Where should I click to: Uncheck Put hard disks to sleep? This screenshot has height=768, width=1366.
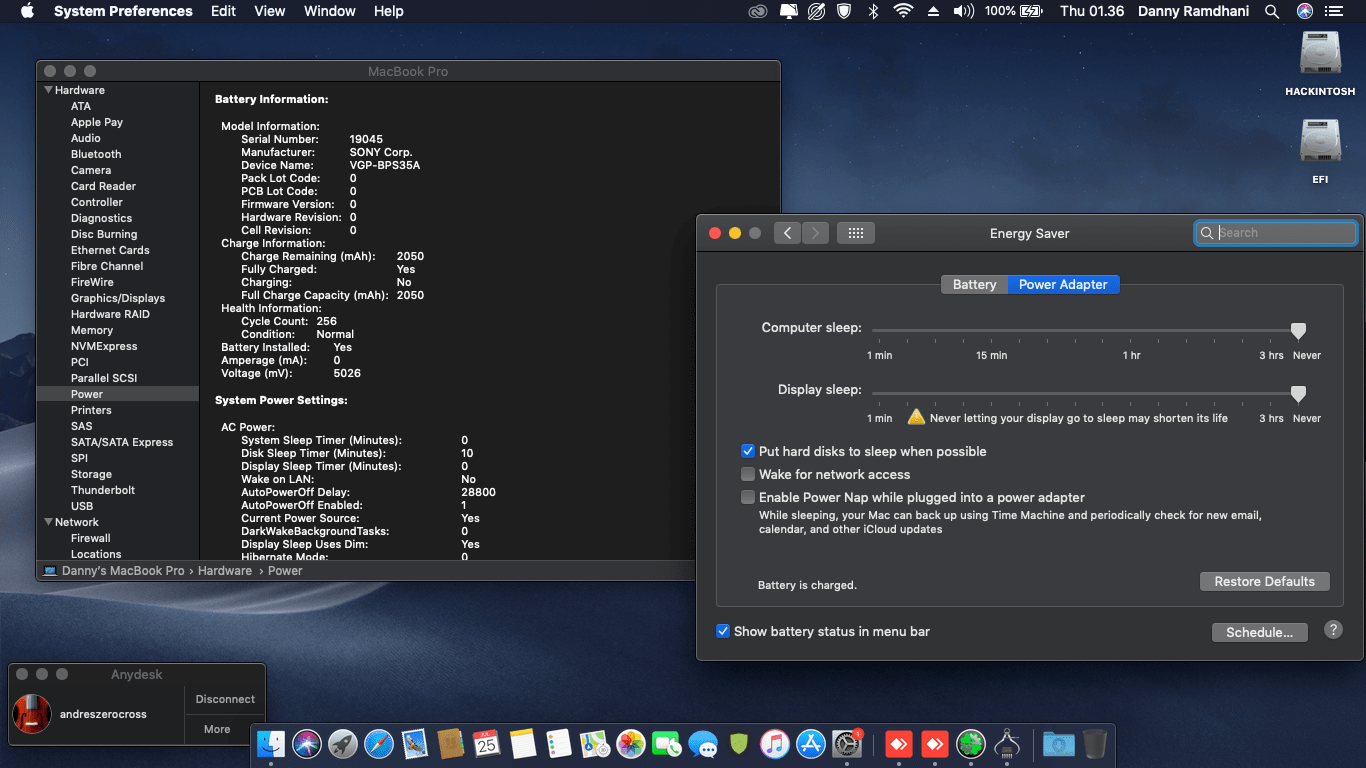tap(748, 451)
